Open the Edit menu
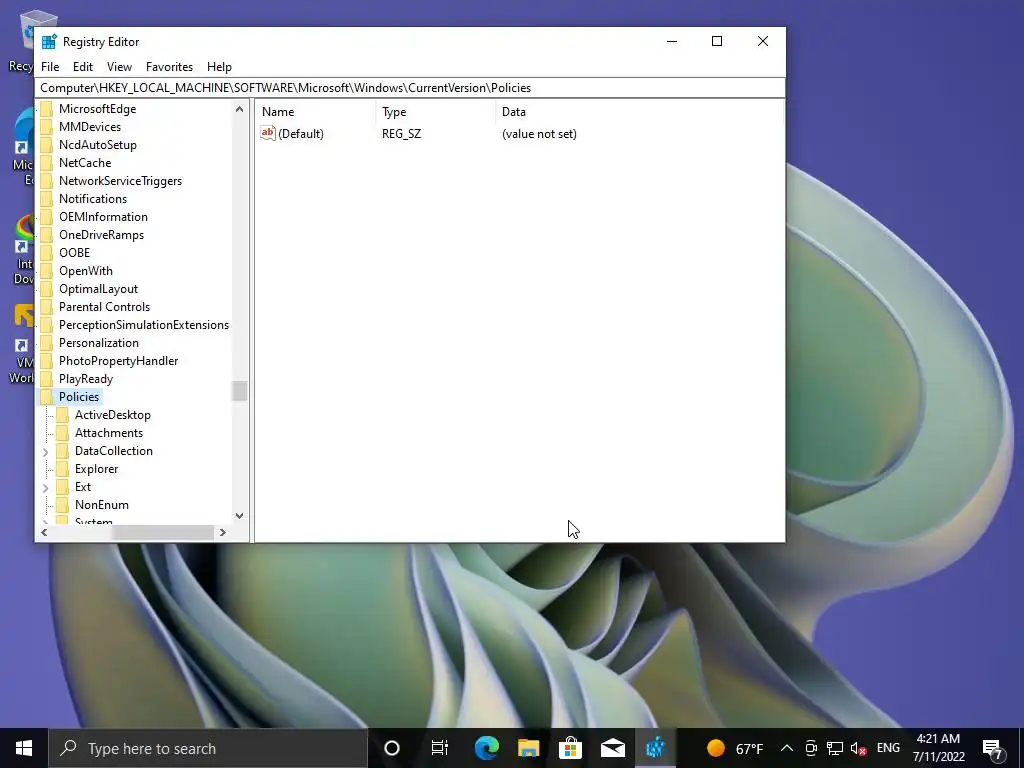Viewport: 1024px width, 768px height. (x=83, y=67)
